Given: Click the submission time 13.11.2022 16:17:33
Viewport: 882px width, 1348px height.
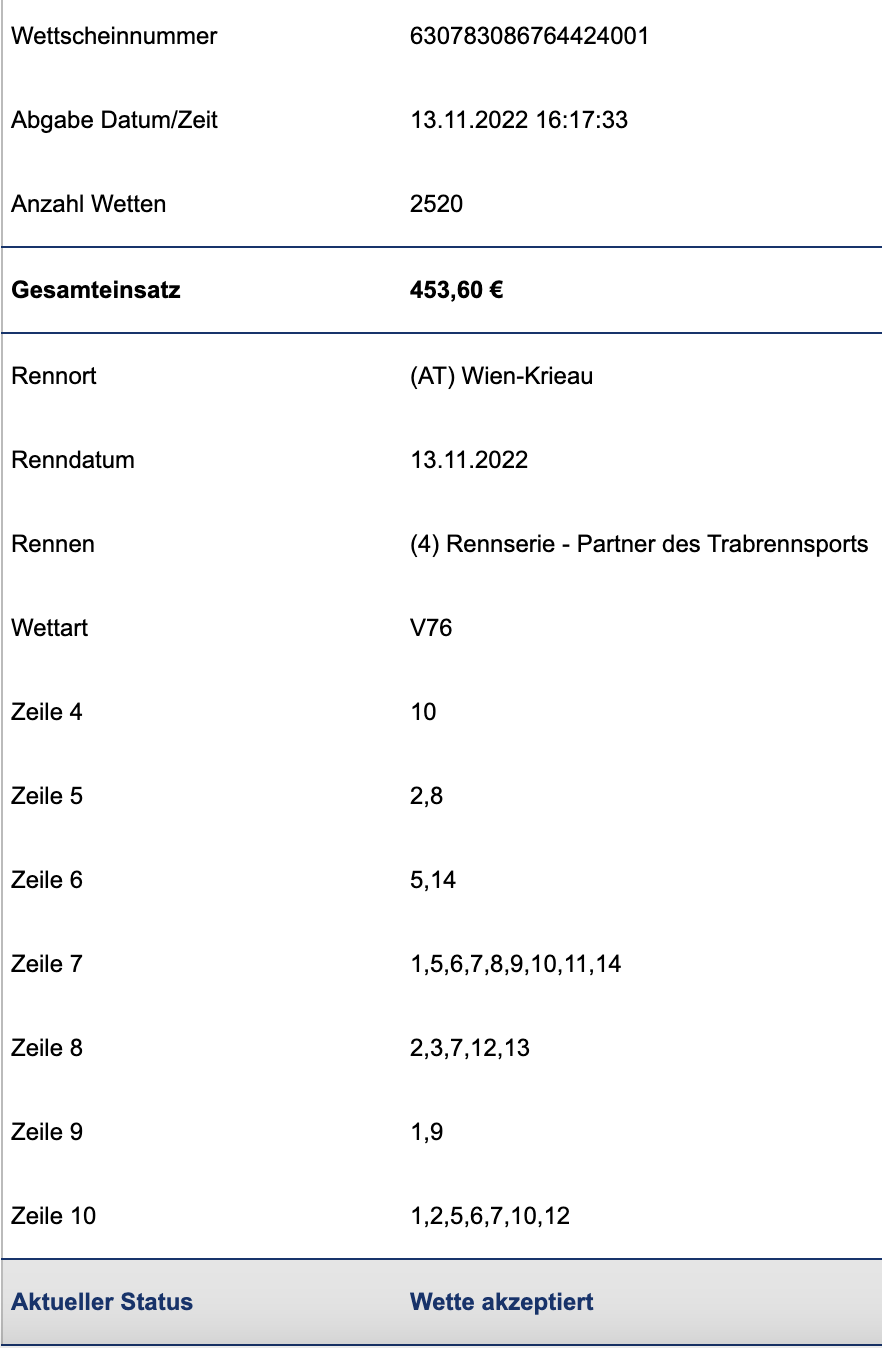Looking at the screenshot, I should [x=519, y=120].
